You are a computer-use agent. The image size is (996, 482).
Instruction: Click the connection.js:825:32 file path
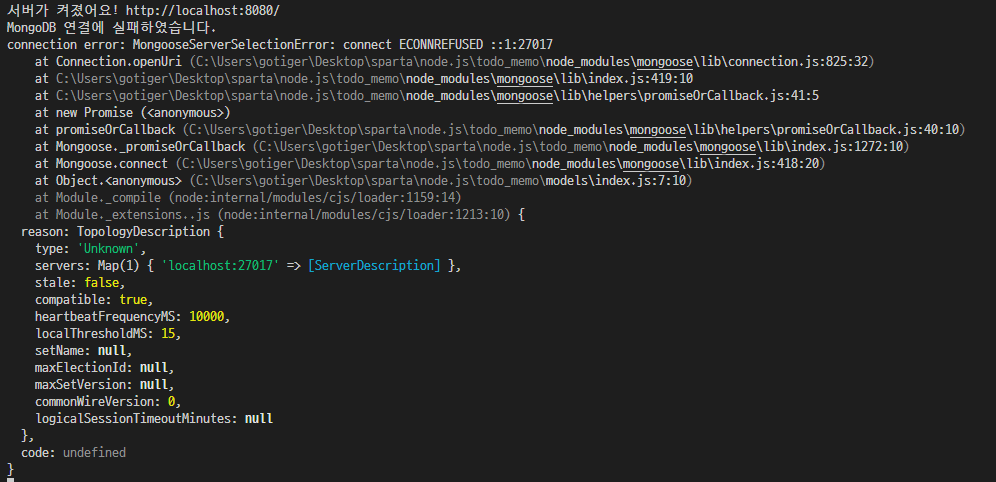(x=532, y=62)
